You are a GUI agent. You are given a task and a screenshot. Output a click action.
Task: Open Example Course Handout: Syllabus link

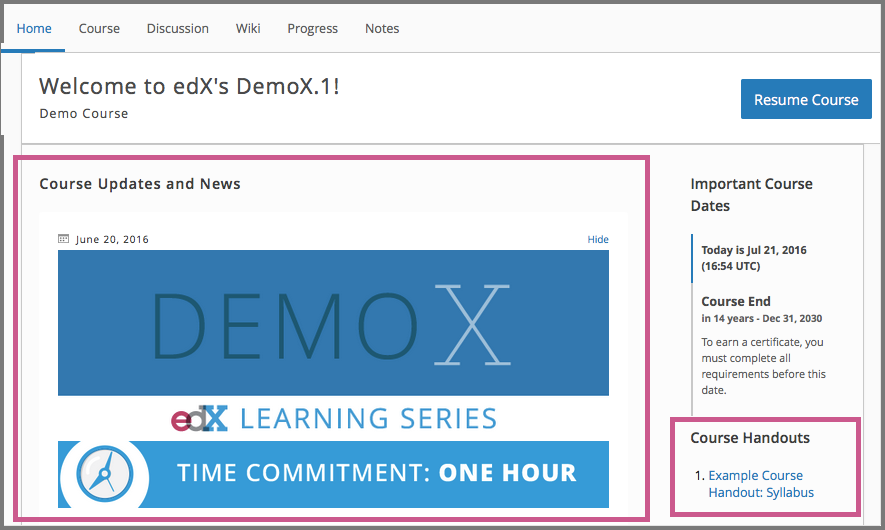point(761,484)
